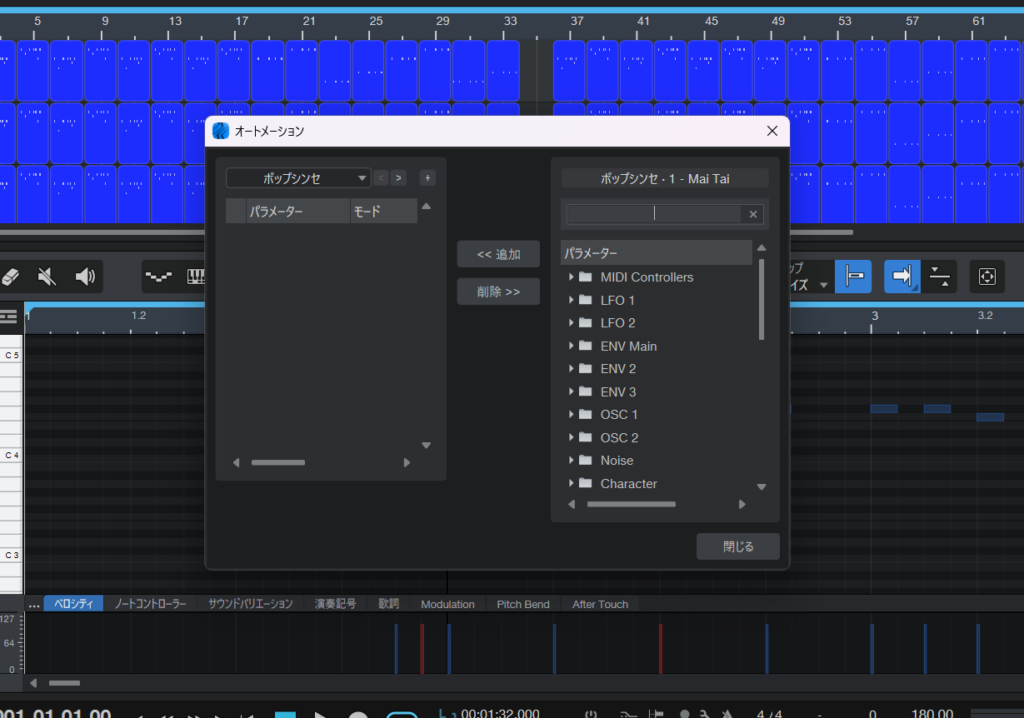Clear the parameter search field

[x=753, y=214]
